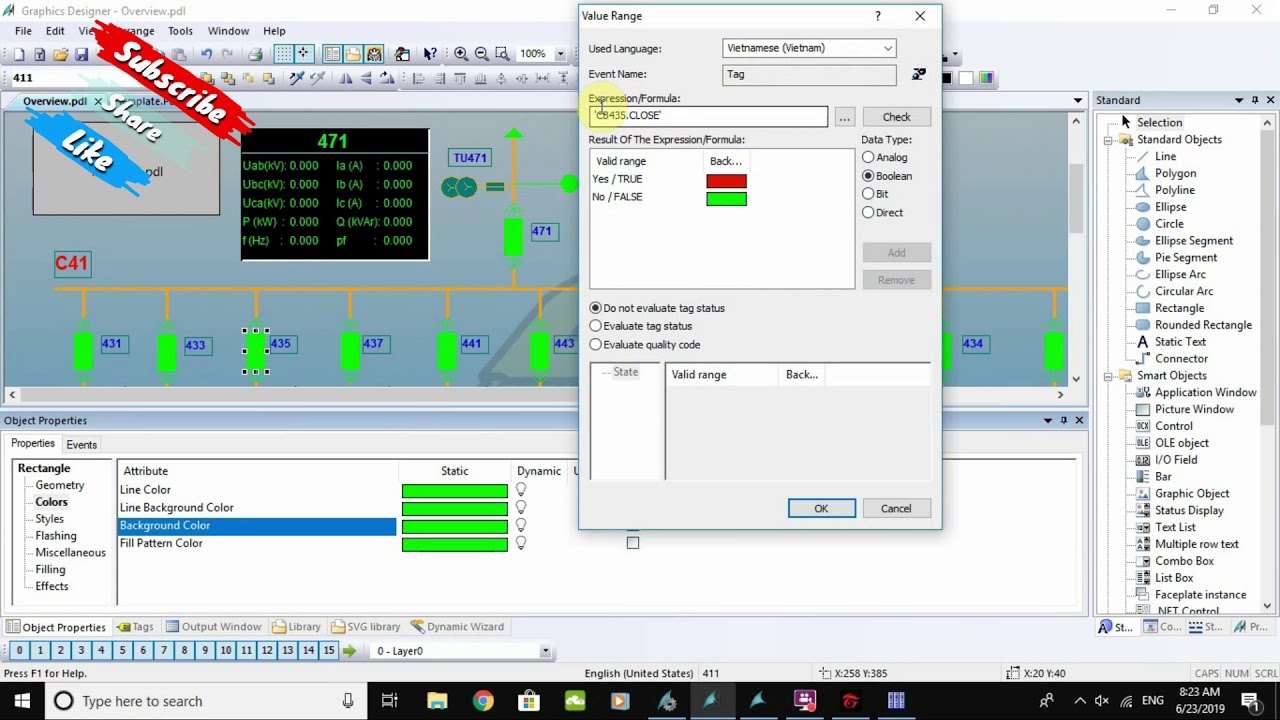Viewport: 1280px width, 720px height.
Task: Open the Layer0 layer dropdown
Action: tap(545, 651)
